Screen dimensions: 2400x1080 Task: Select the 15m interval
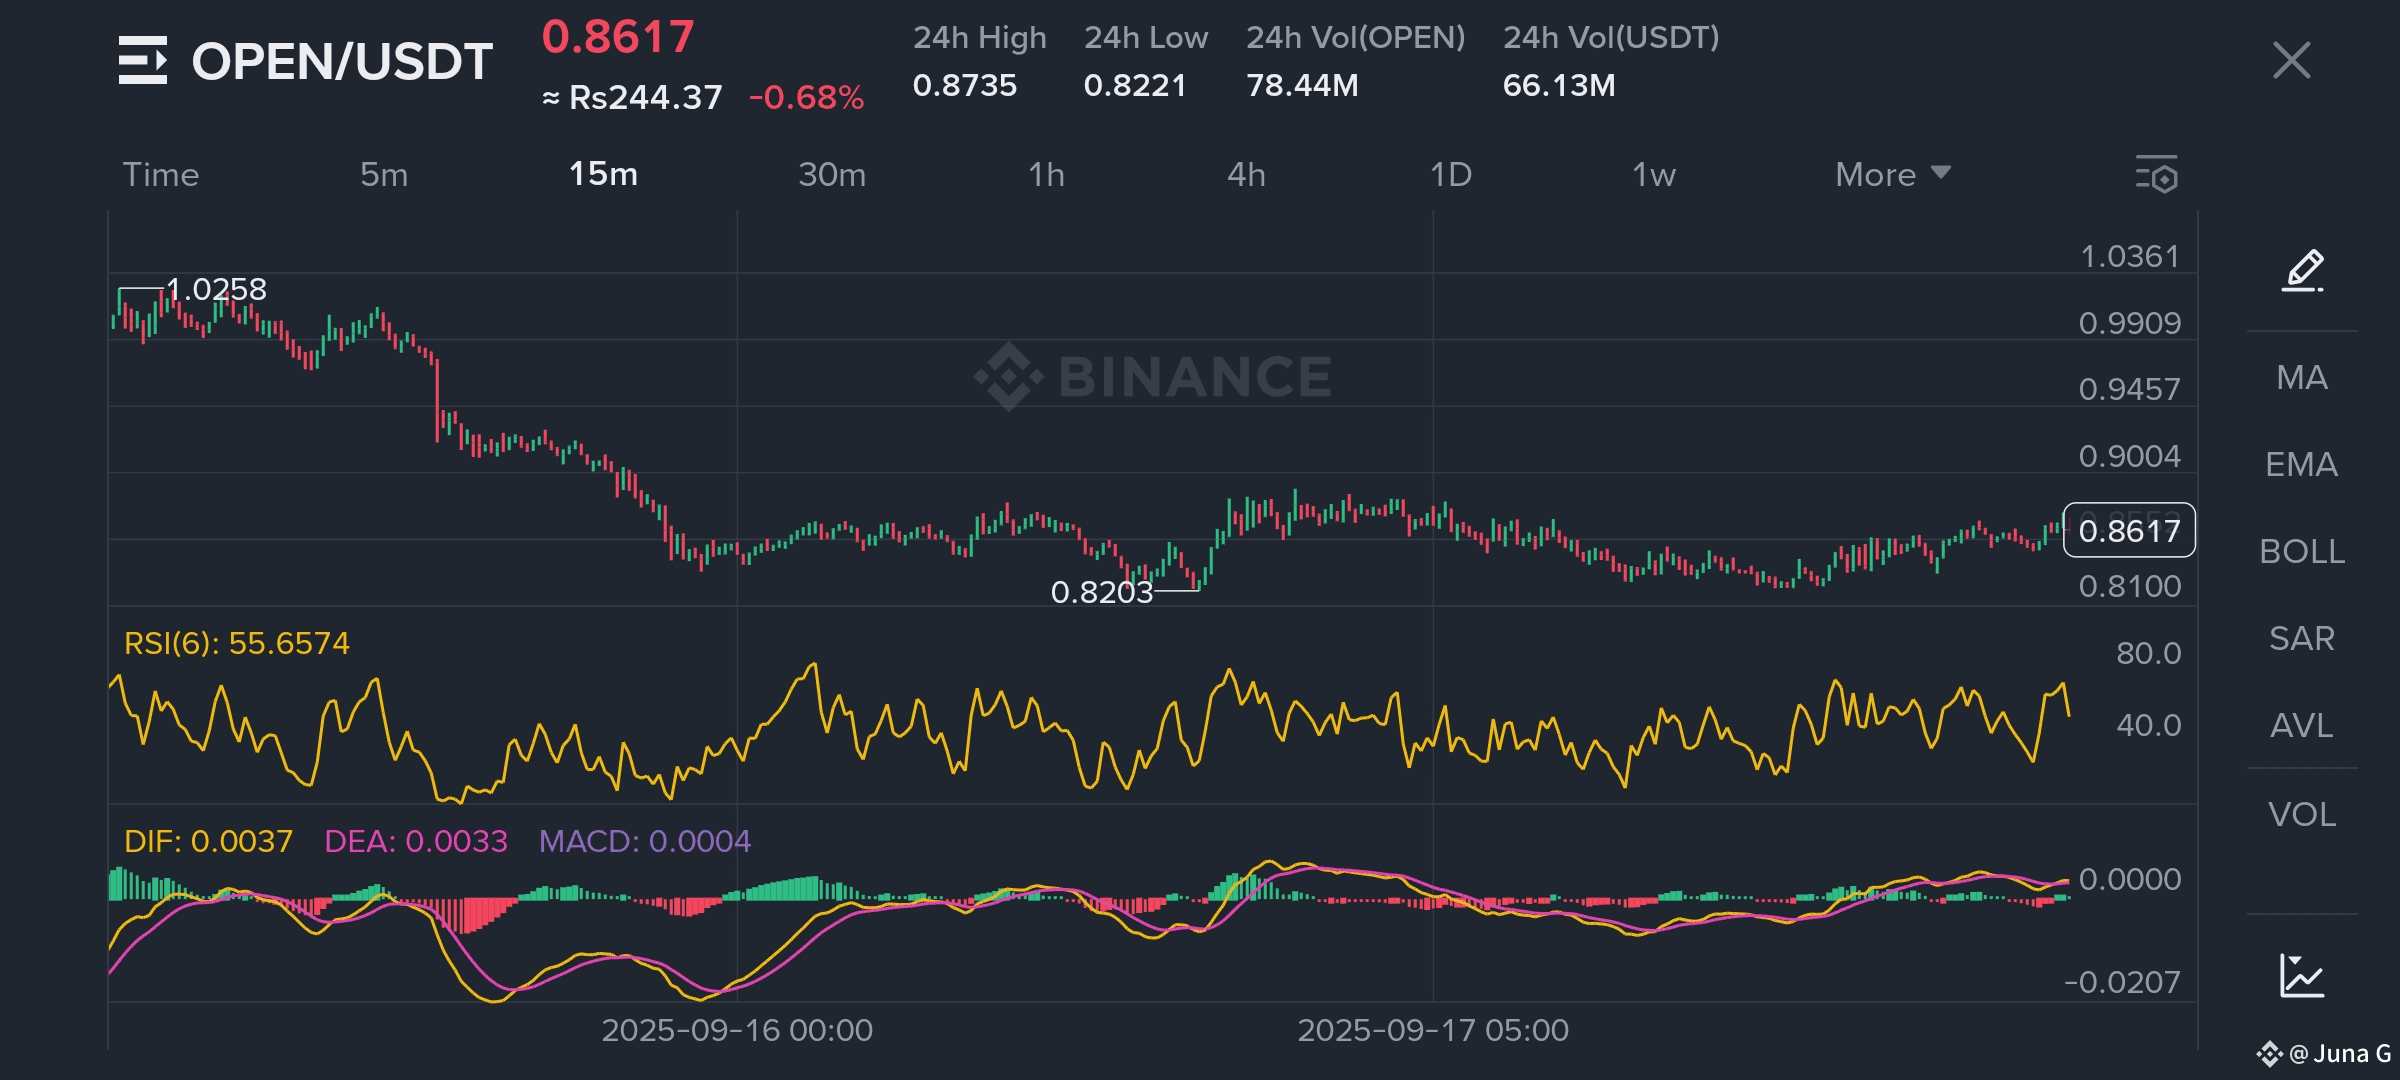[603, 174]
